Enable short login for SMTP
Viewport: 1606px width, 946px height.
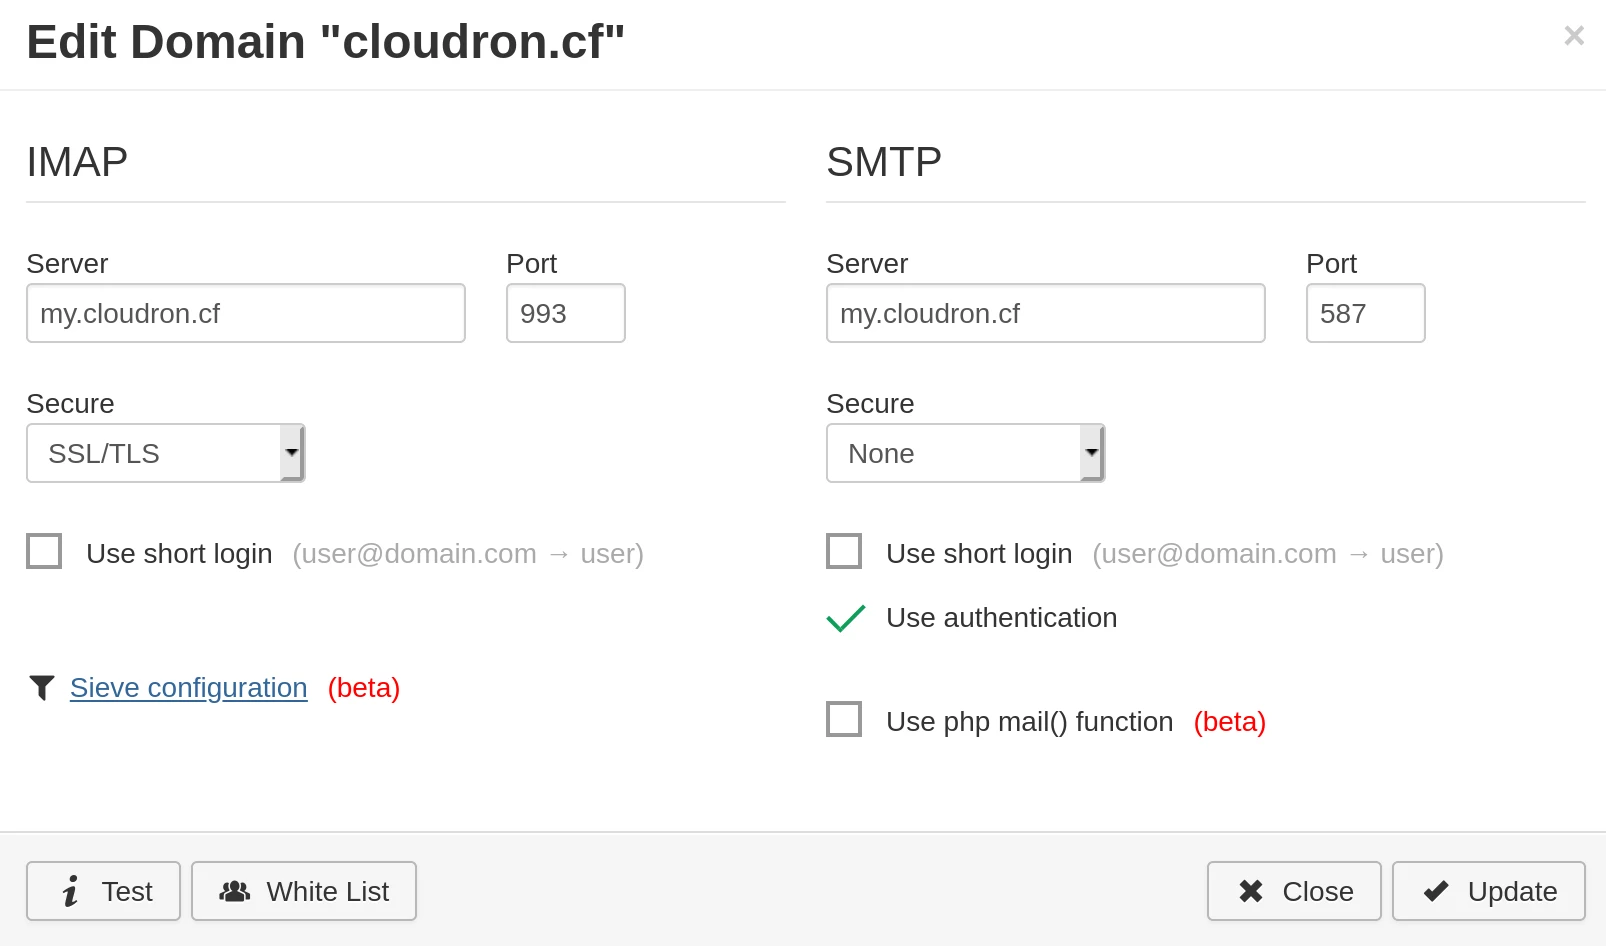844,551
